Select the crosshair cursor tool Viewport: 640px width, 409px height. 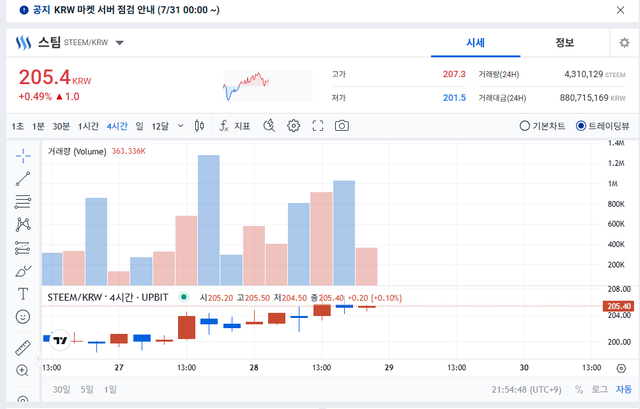point(23,156)
